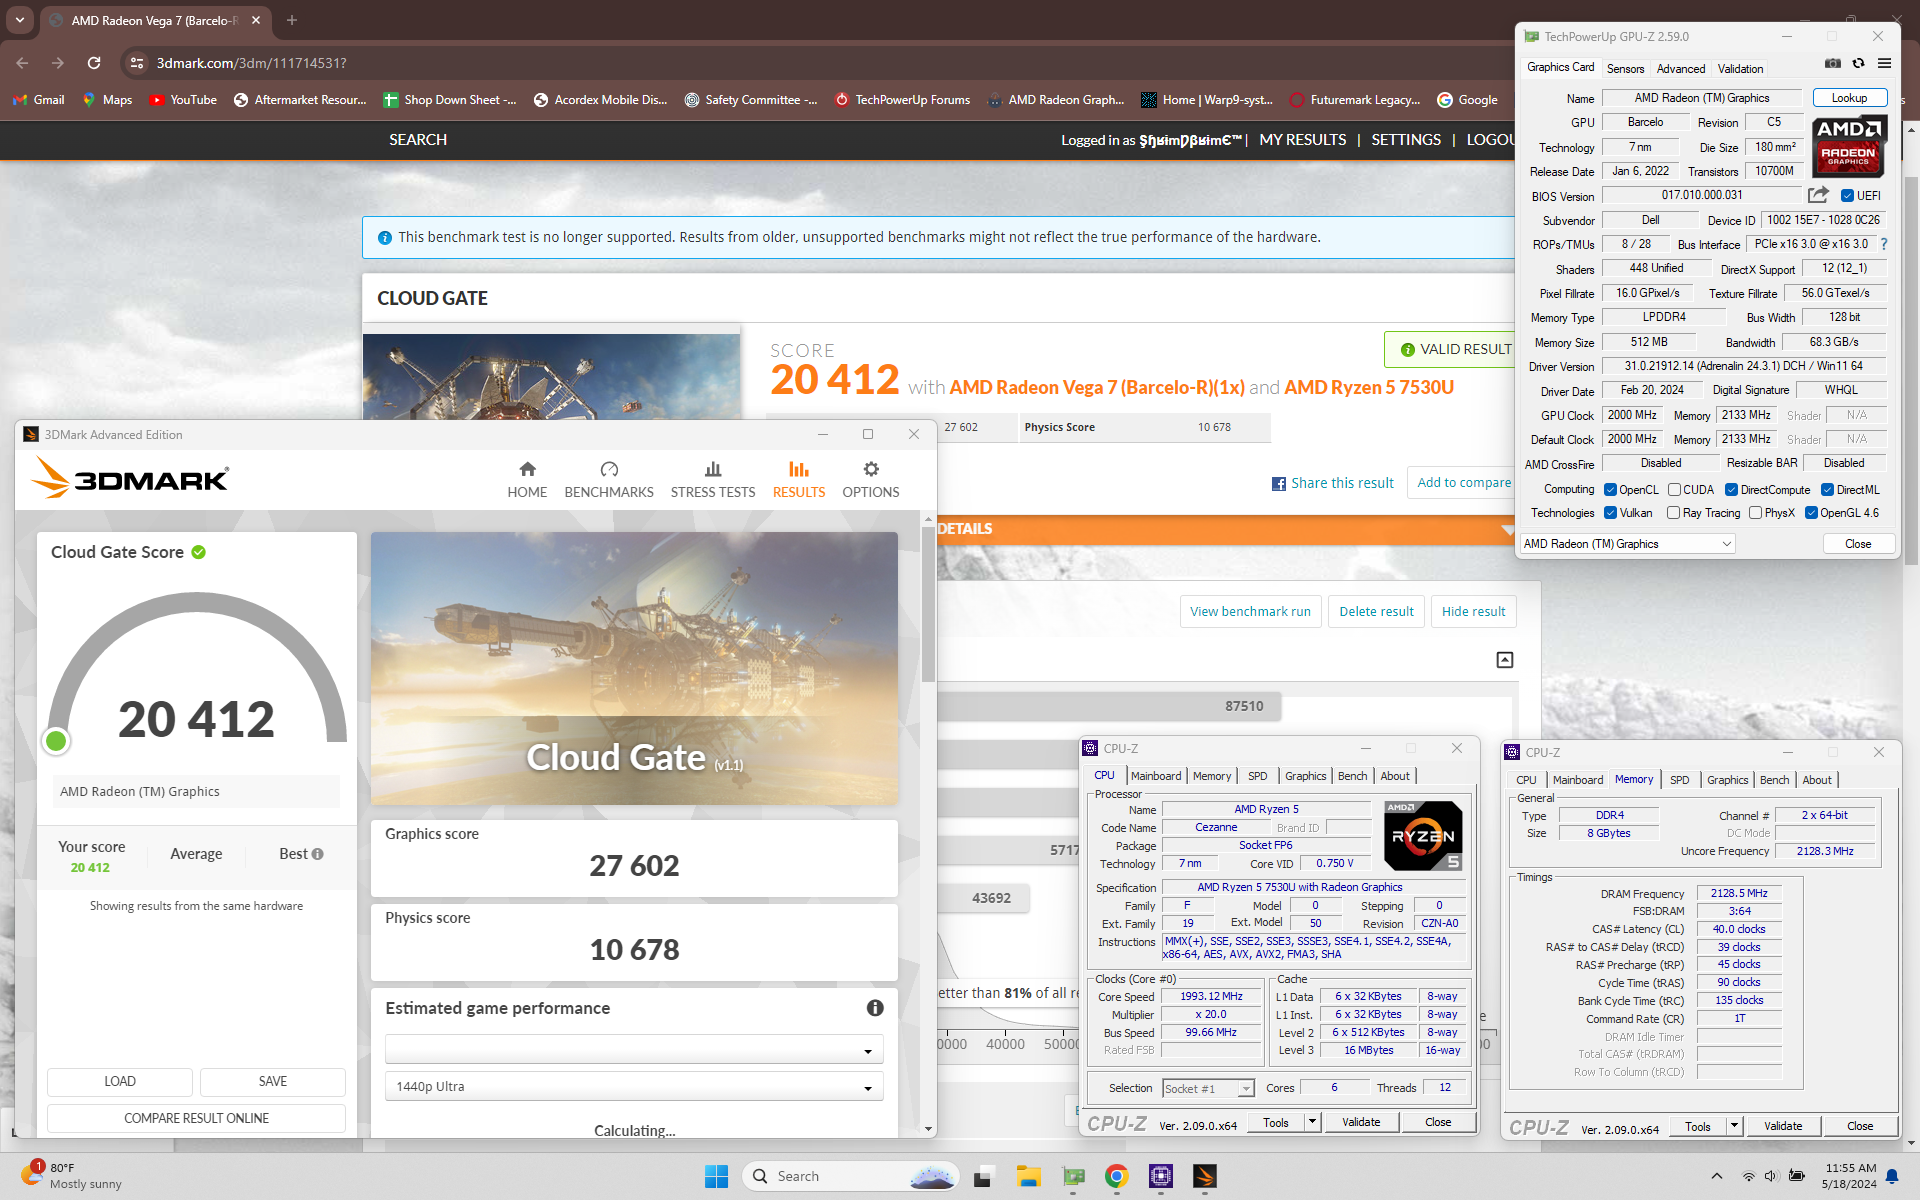Open File Explorer from the taskbar
This screenshot has height=1200, width=1920.
(1029, 1176)
